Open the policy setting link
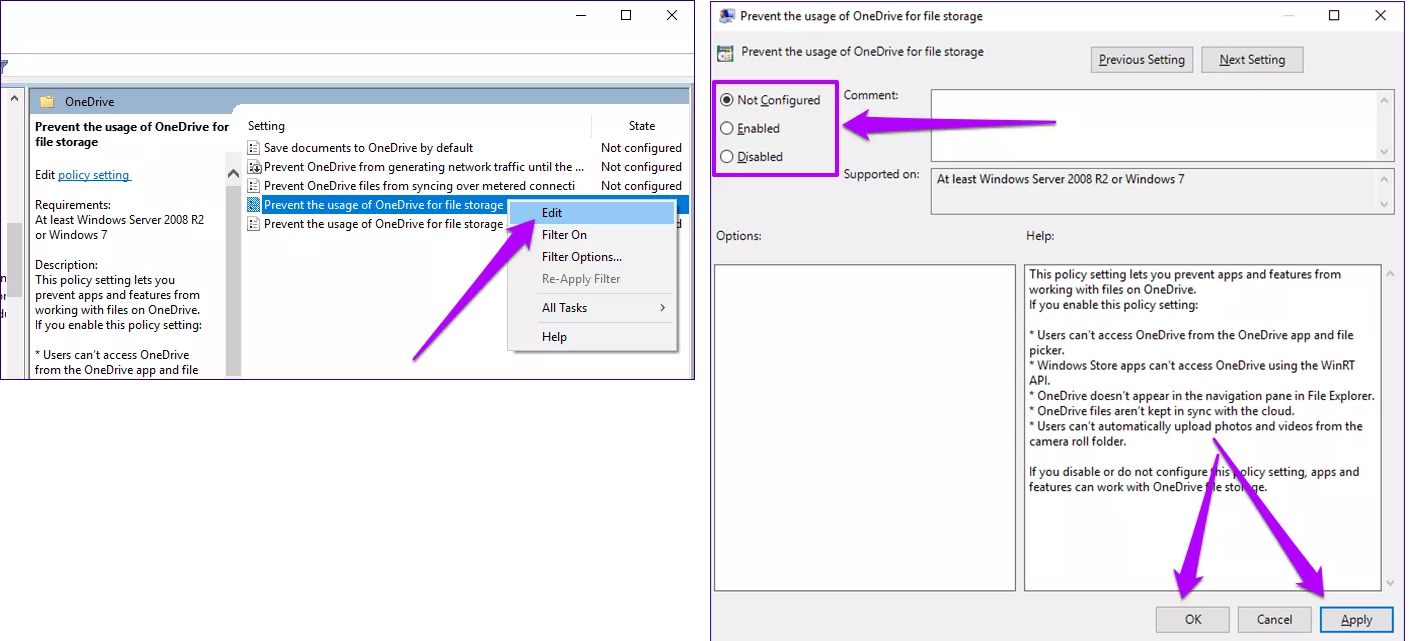The image size is (1417, 641). point(94,175)
